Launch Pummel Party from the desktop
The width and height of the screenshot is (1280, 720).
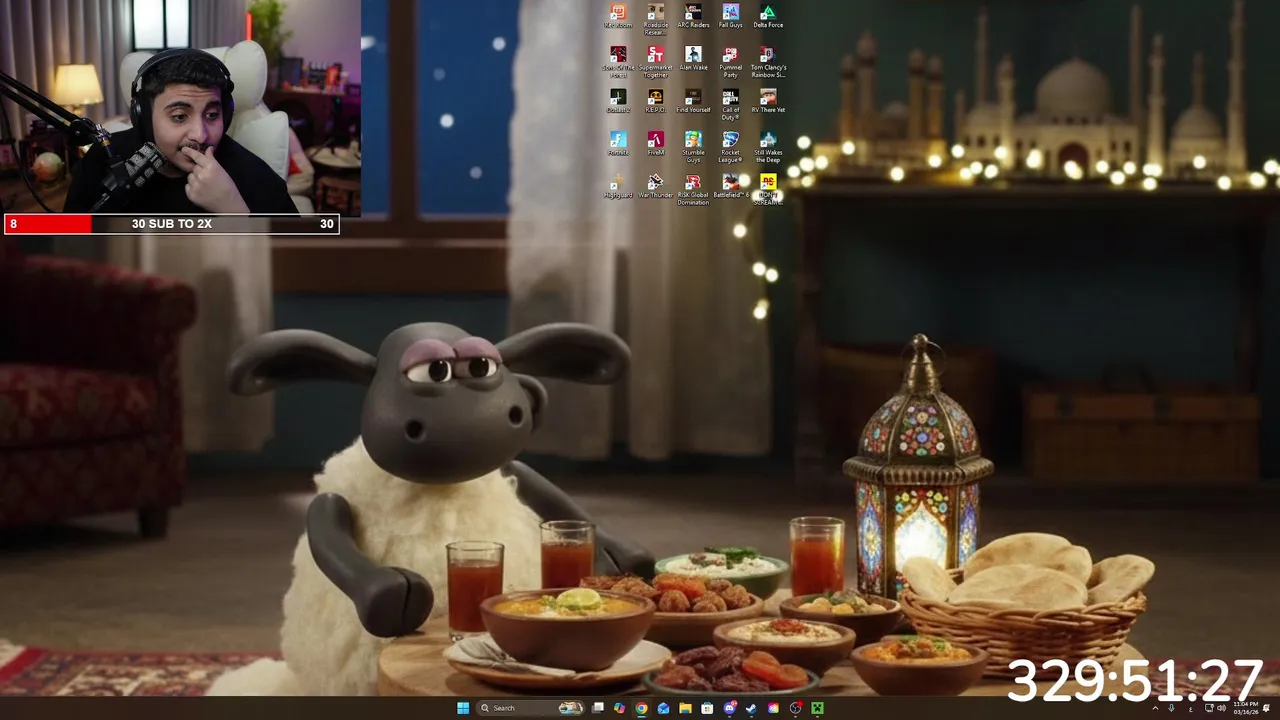point(731,61)
